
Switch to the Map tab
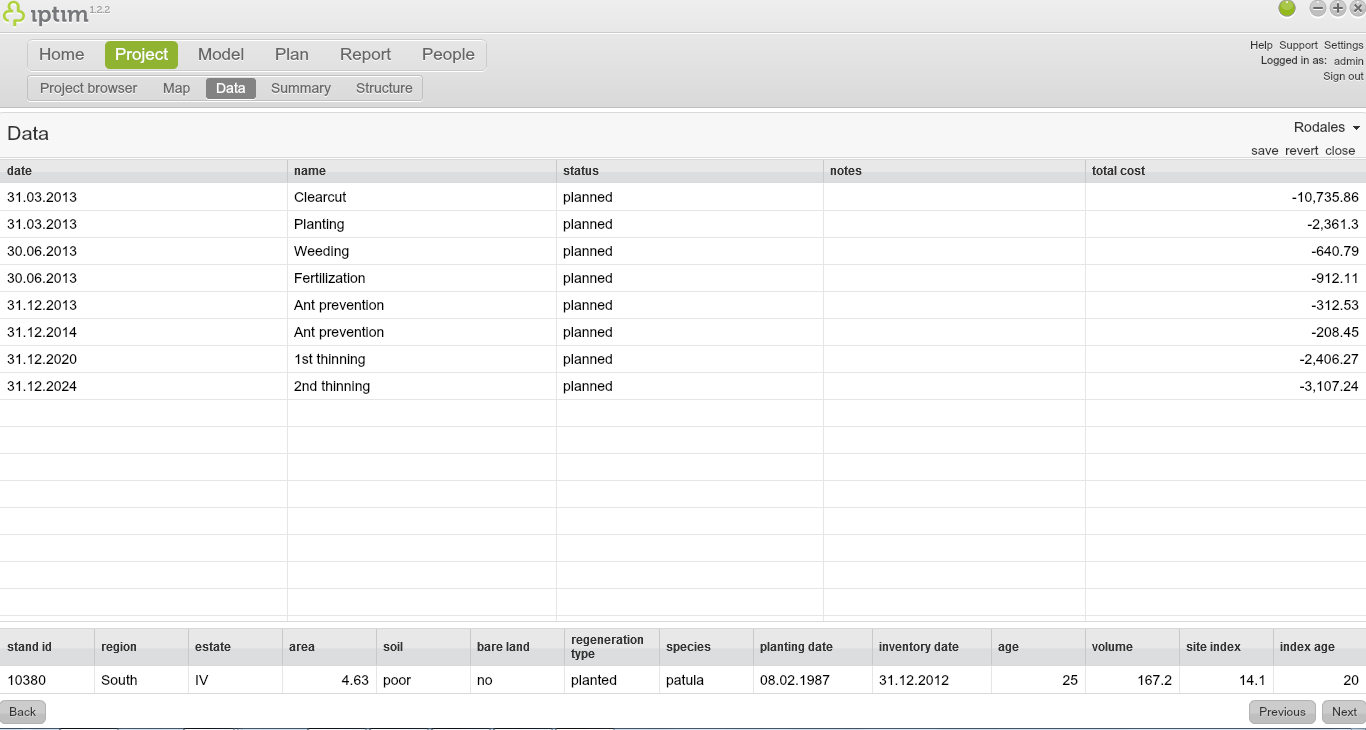[x=176, y=88]
